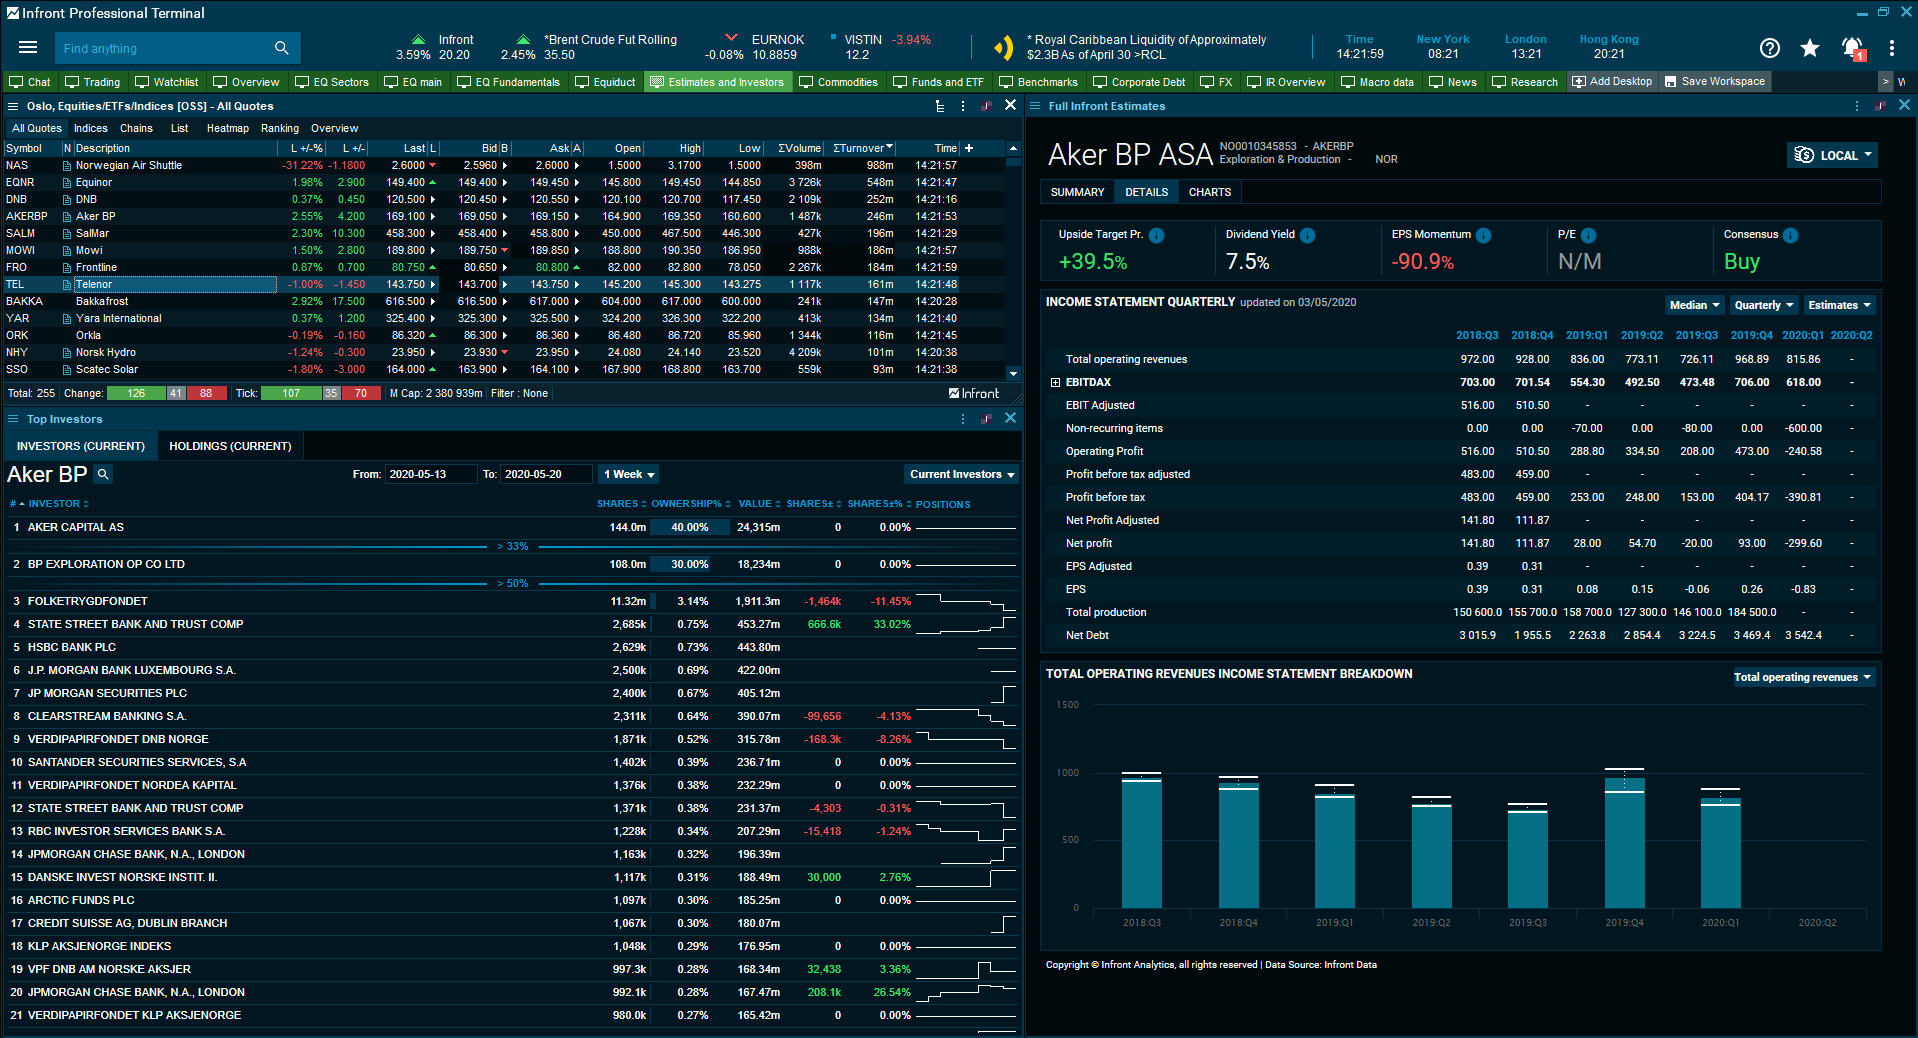Screen dimensions: 1918x1038
Task: Sort investors by SHARES column
Action: tap(622, 504)
